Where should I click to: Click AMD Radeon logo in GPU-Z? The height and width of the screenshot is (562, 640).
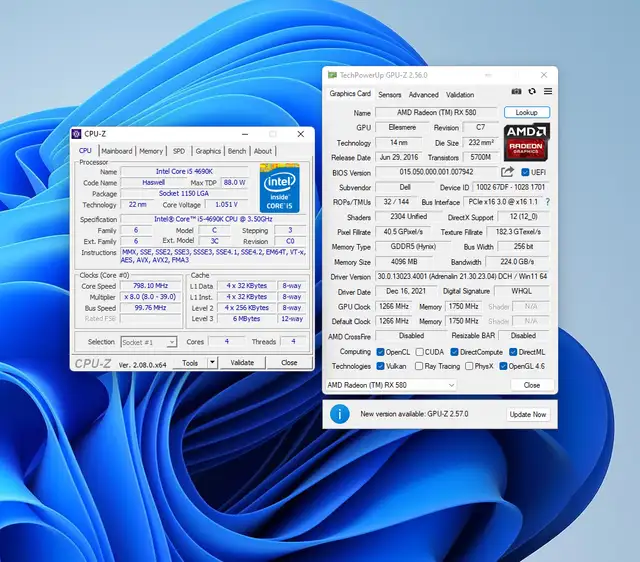pos(527,142)
